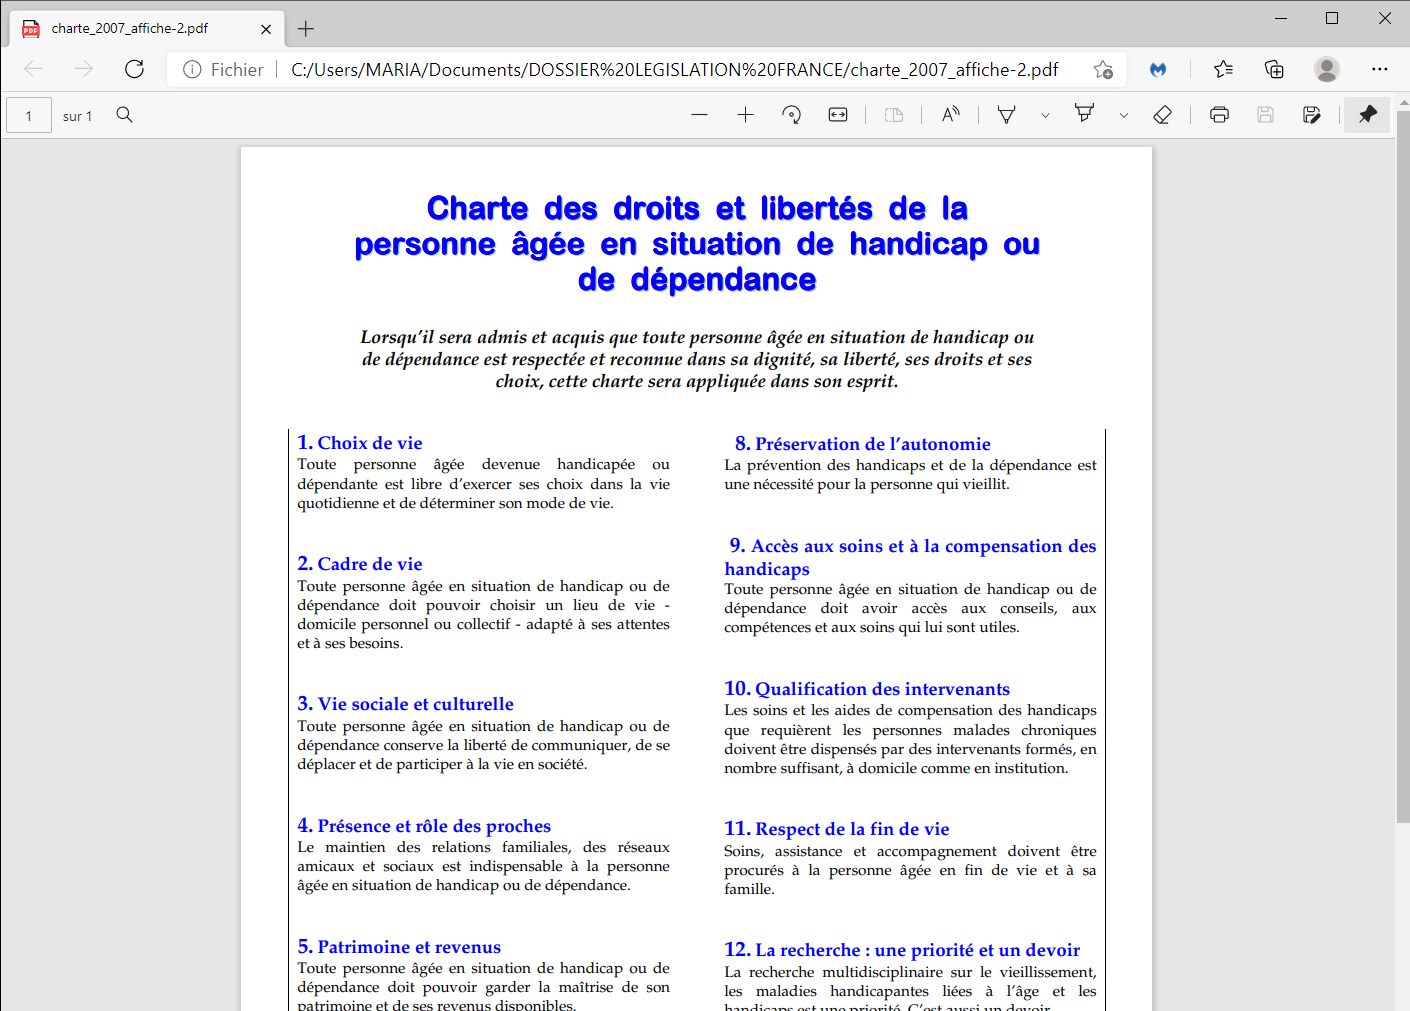The height and width of the screenshot is (1011, 1410).
Task: Open the Favorites list
Action: pos(1223,69)
